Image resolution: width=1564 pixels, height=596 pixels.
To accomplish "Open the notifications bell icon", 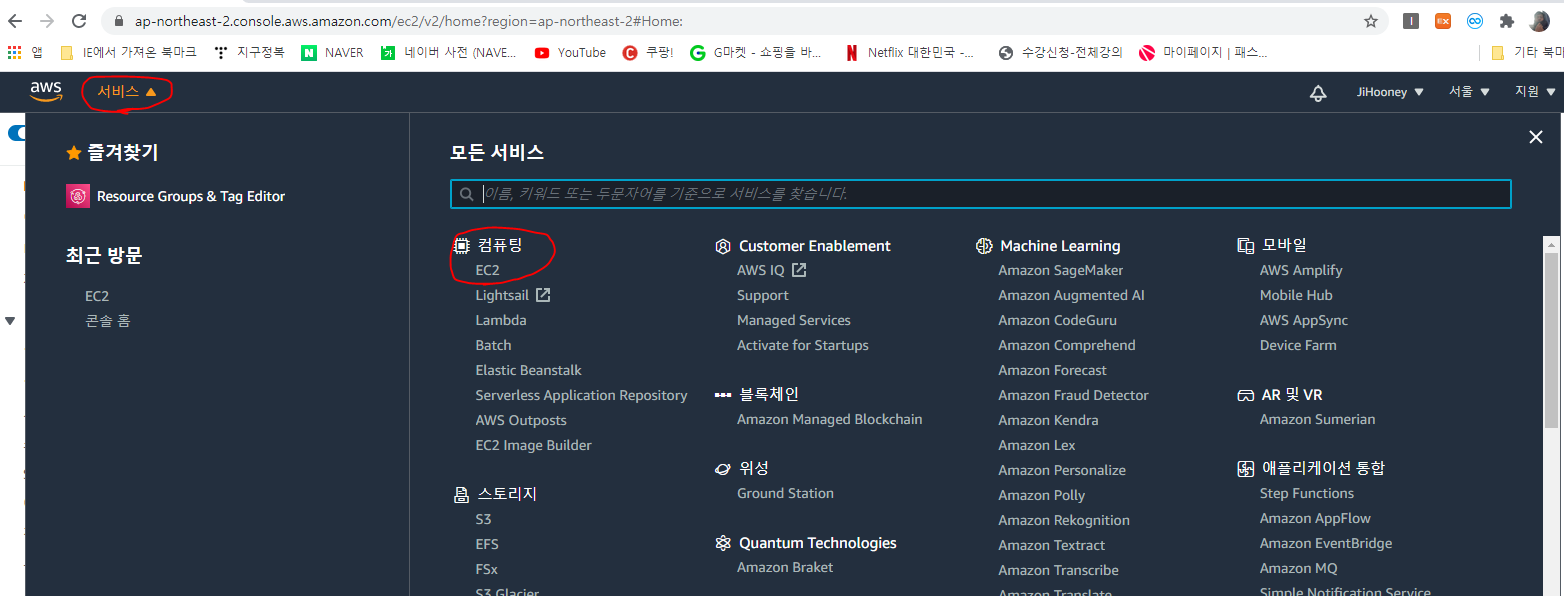I will pos(1318,92).
